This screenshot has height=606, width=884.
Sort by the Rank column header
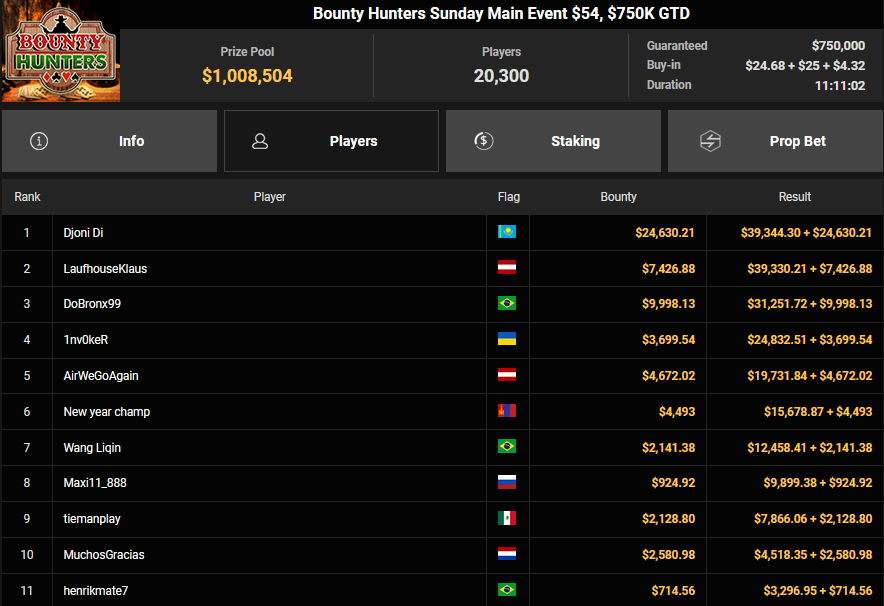point(27,197)
